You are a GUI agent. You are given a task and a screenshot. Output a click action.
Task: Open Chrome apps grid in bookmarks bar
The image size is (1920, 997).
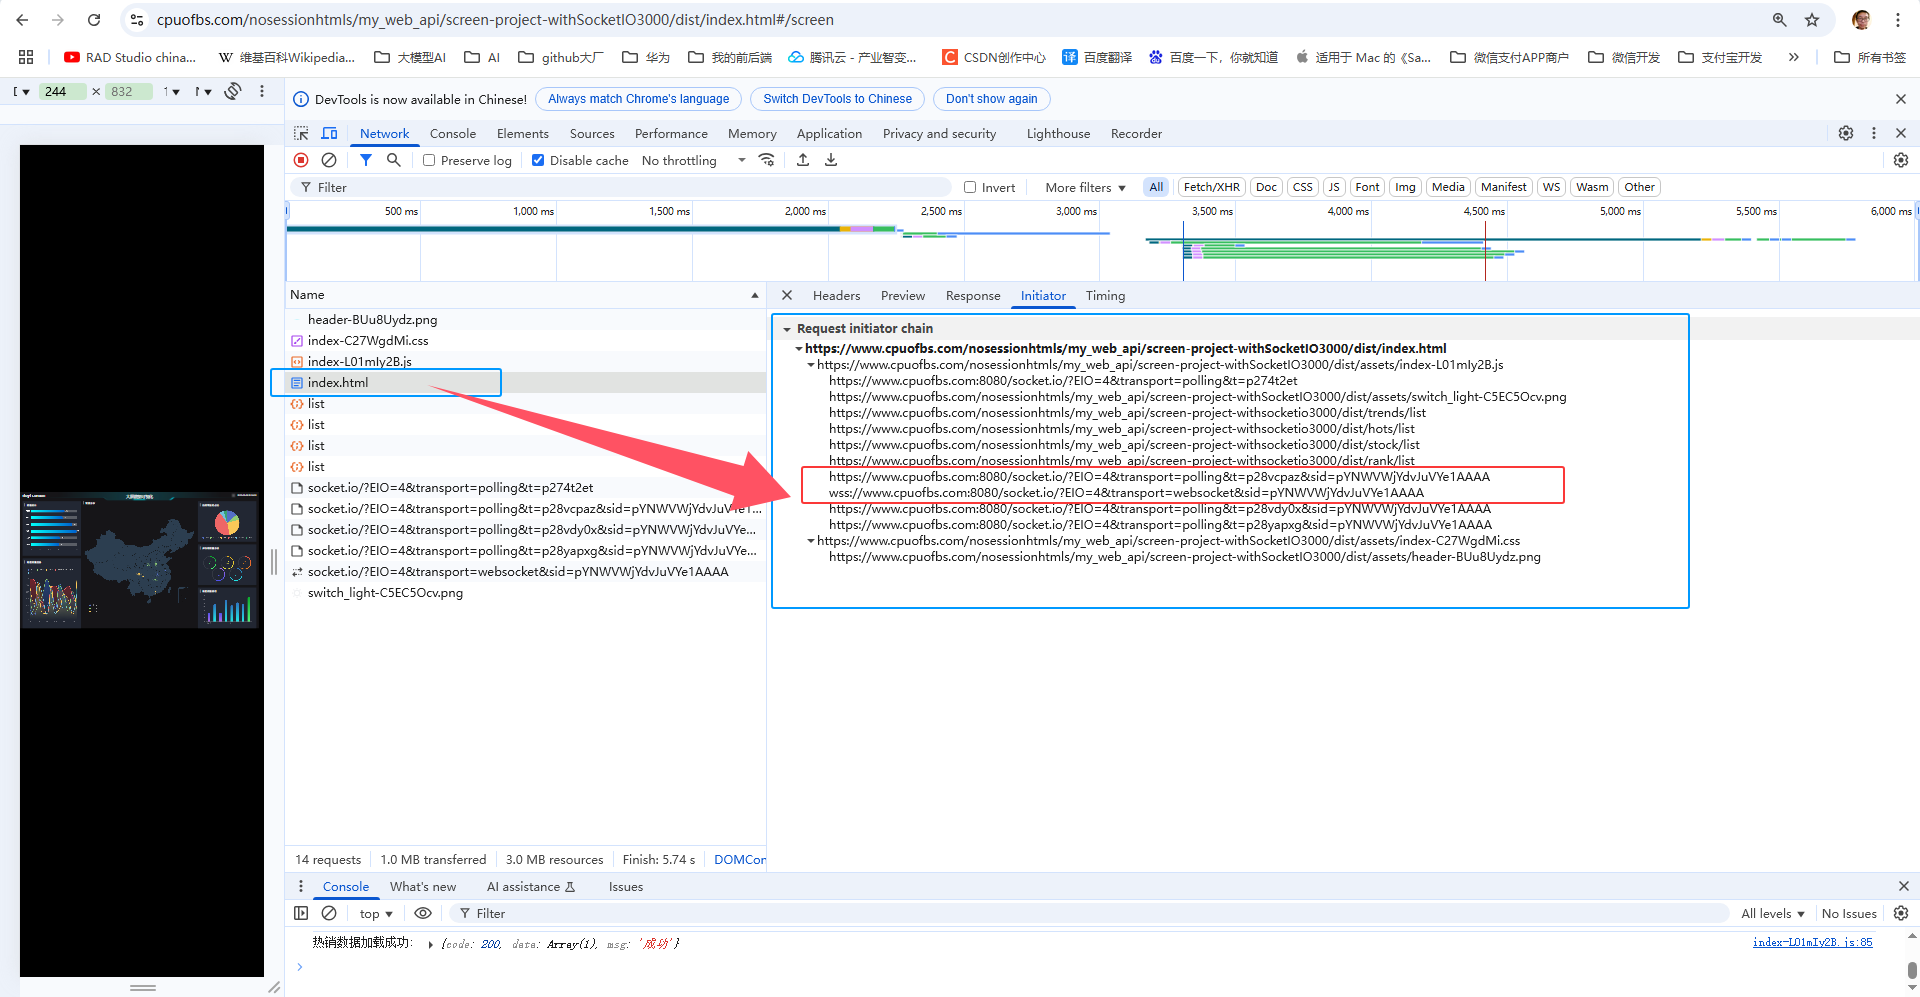tap(26, 57)
